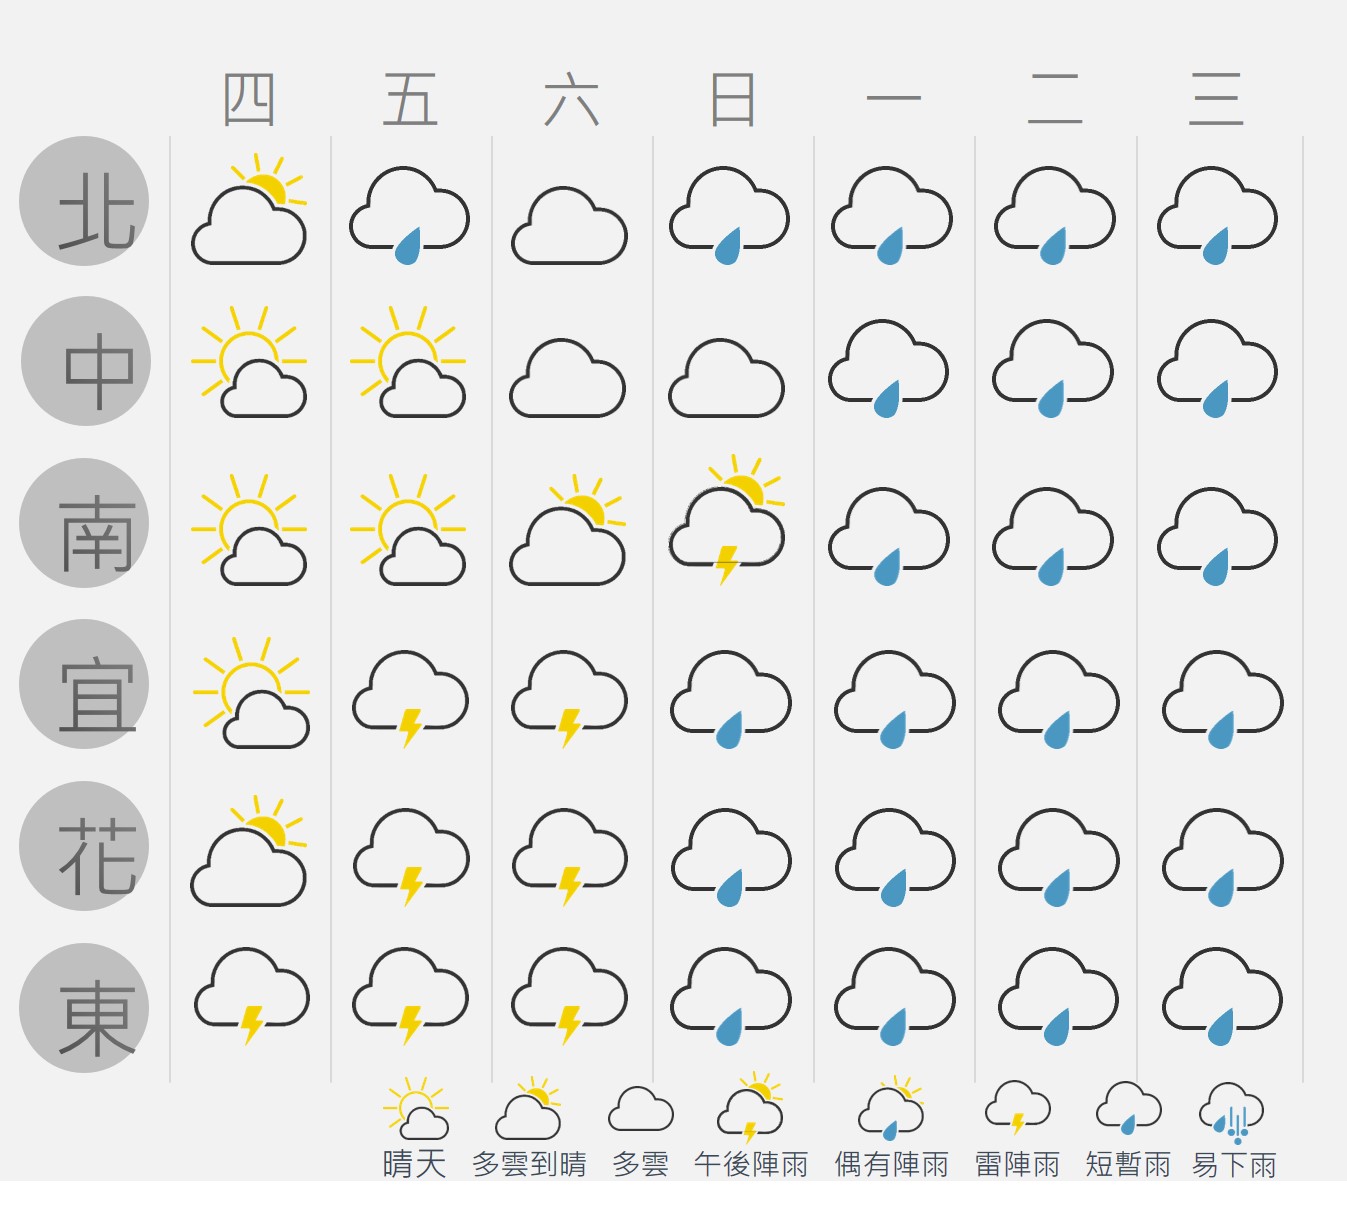Select the 宜 region circle
The image size is (1347, 1205).
(84, 684)
